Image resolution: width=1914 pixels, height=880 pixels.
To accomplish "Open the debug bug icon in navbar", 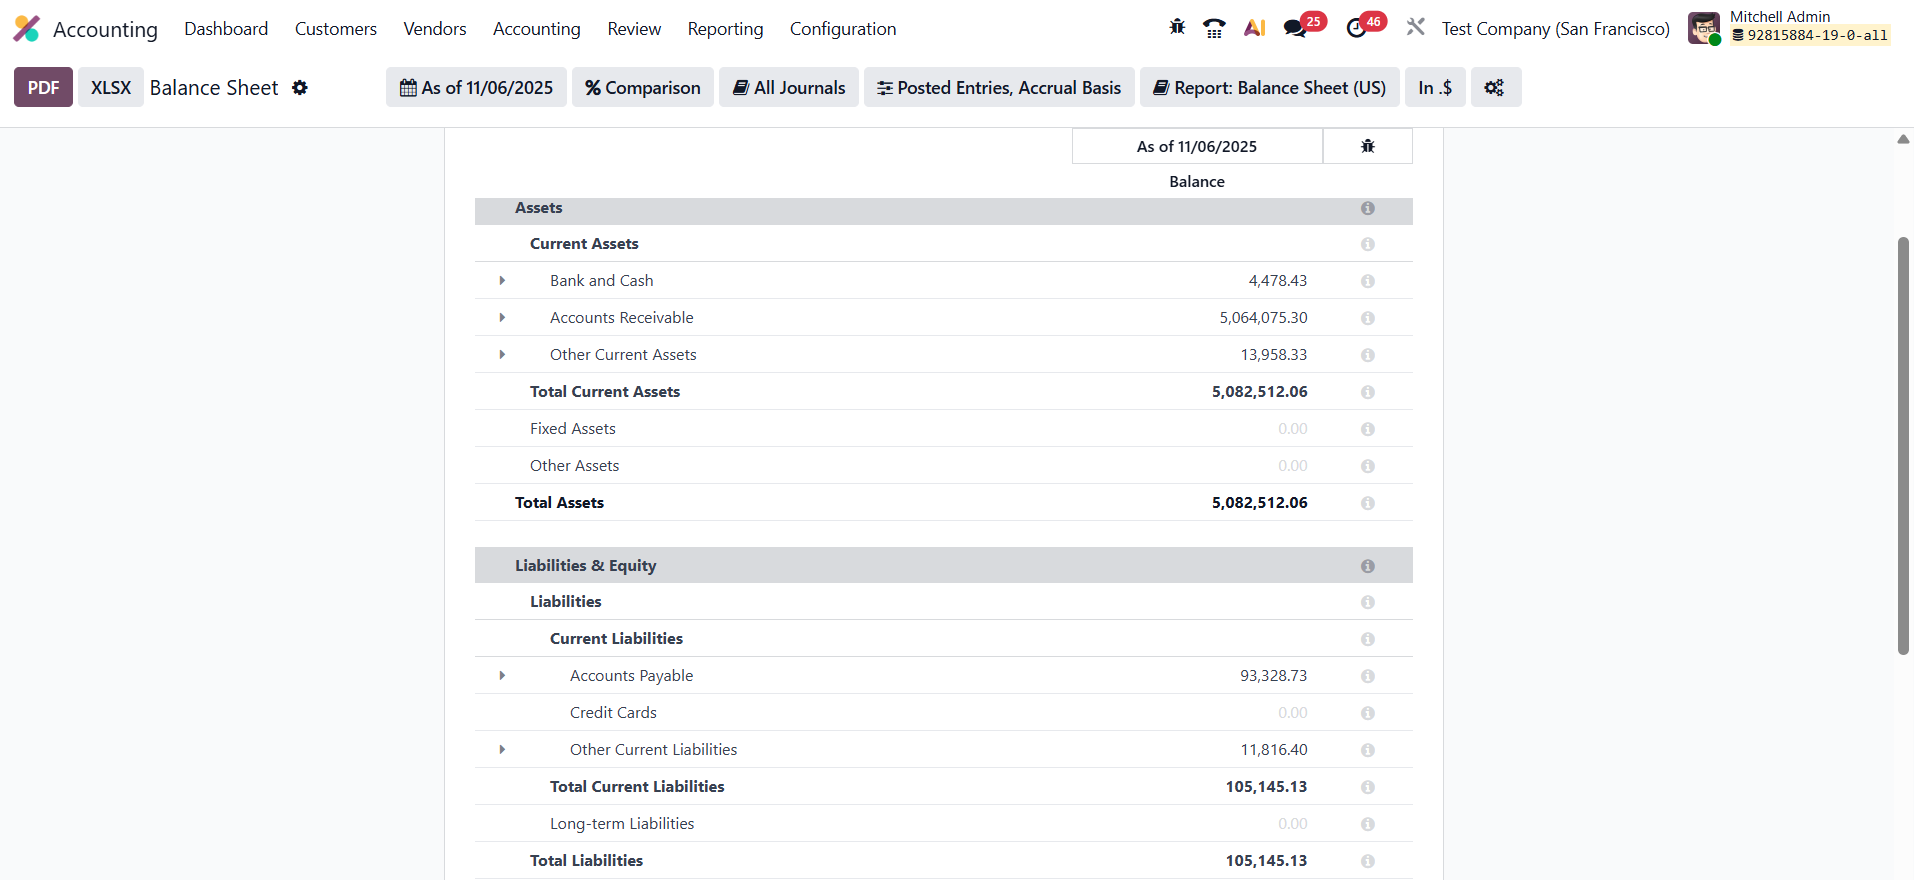I will tap(1177, 28).
